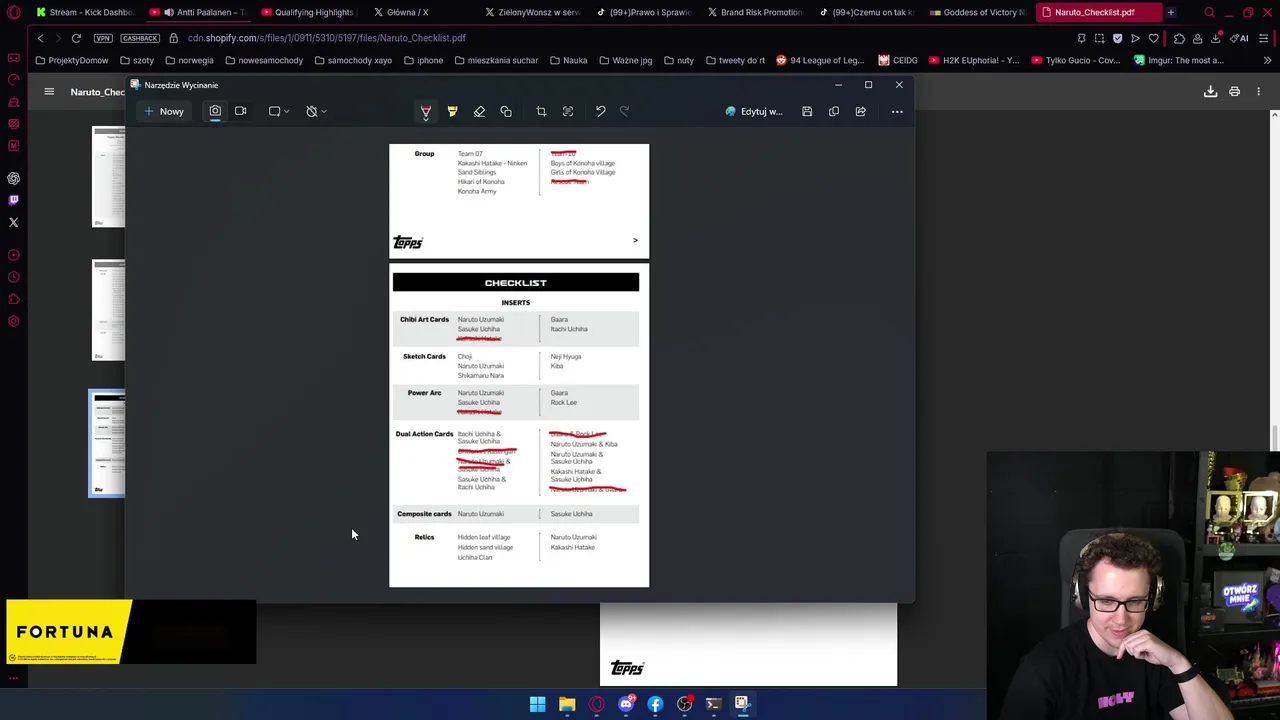Open the ProjektyDomow bookmark folder
1280x720 pixels.
pos(71,60)
